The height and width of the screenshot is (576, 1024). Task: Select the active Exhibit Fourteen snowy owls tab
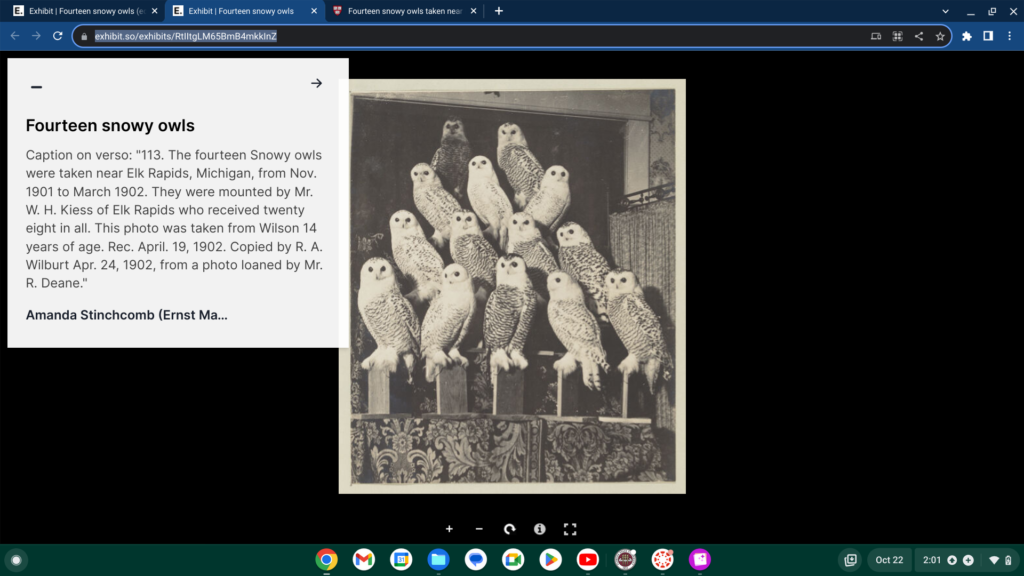[x=242, y=11]
